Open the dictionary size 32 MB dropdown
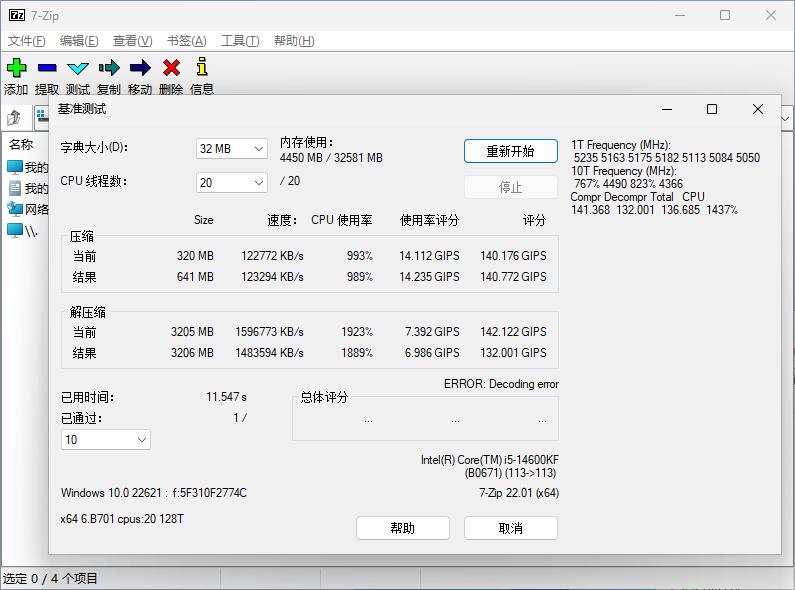Image resolution: width=795 pixels, height=590 pixels. [x=232, y=149]
